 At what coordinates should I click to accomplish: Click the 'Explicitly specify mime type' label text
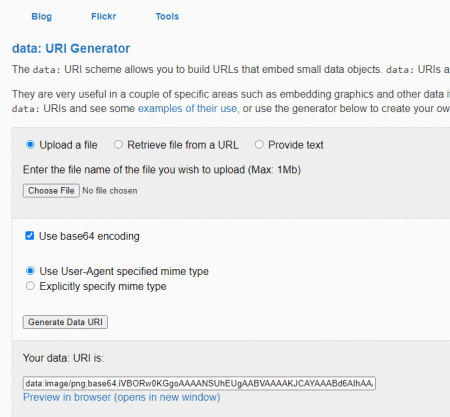tap(103, 286)
